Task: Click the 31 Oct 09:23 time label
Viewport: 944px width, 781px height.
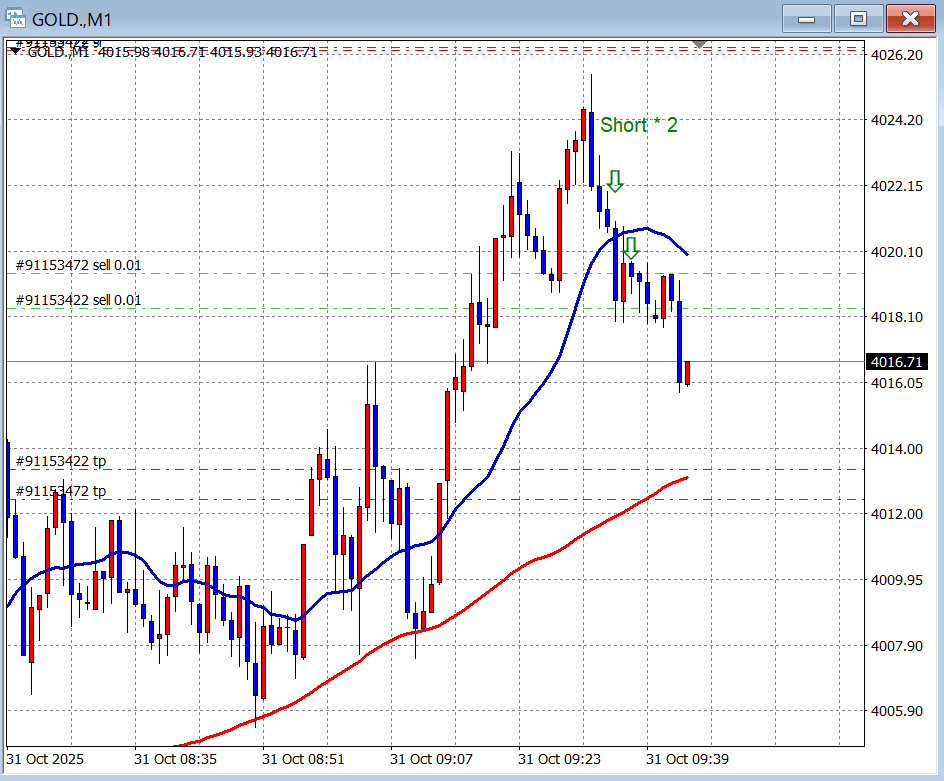Action: pyautogui.click(x=559, y=759)
